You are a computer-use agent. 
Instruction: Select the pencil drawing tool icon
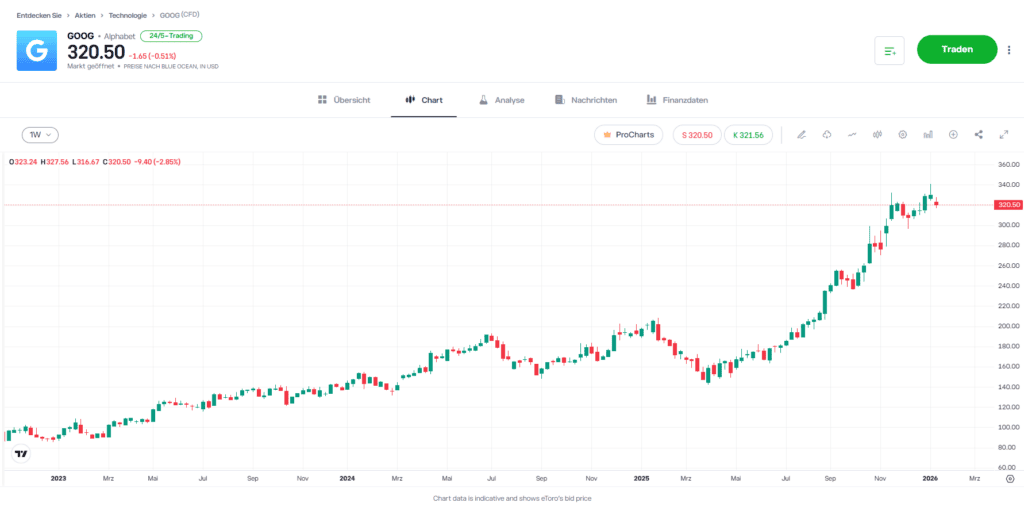(x=801, y=135)
